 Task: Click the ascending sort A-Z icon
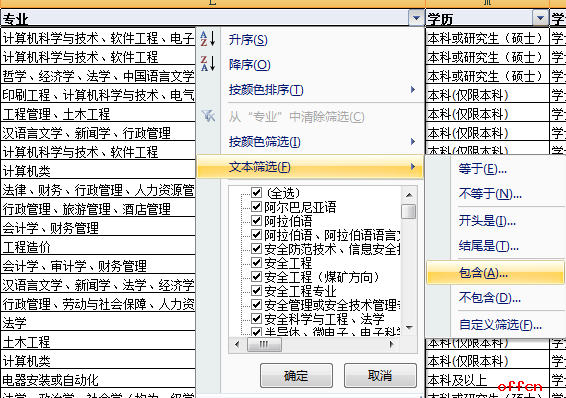point(208,39)
